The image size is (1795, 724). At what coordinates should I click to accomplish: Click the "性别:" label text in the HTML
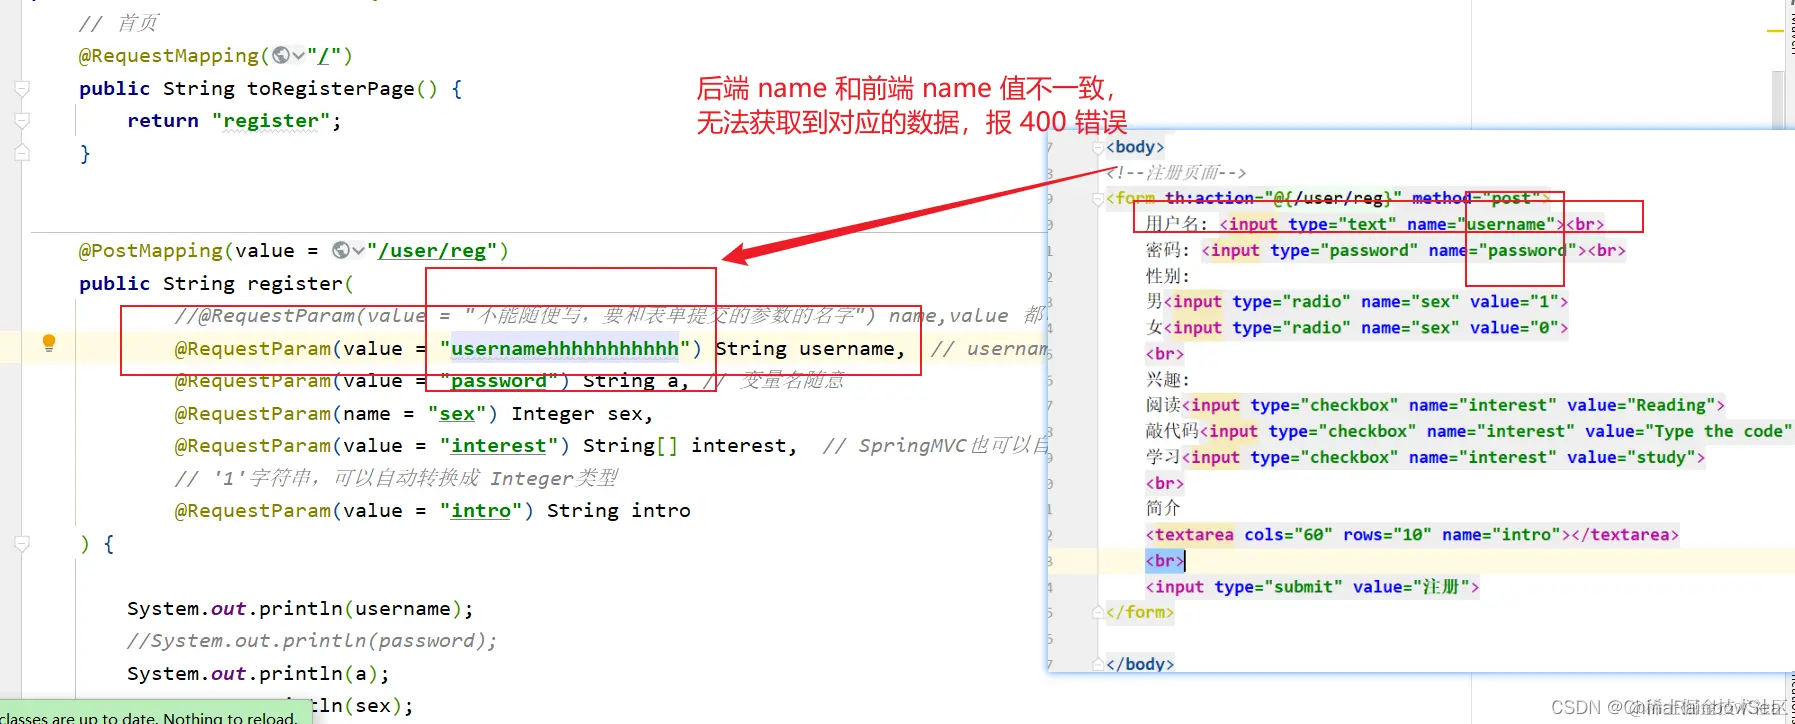coord(1167,276)
